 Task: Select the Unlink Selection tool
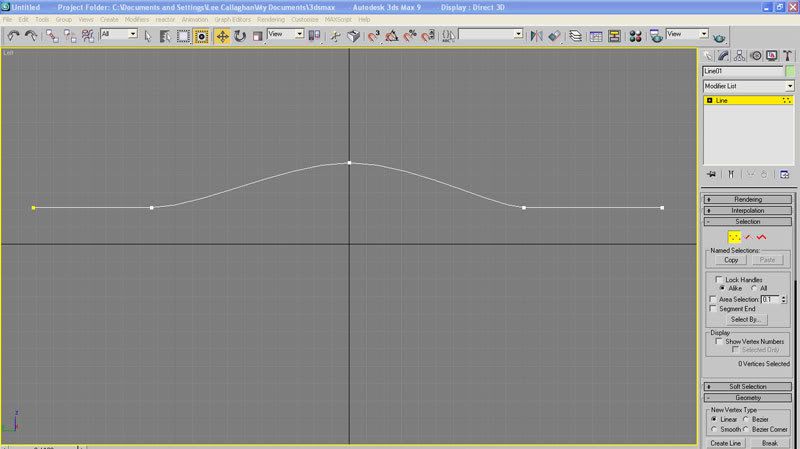(x=70, y=36)
